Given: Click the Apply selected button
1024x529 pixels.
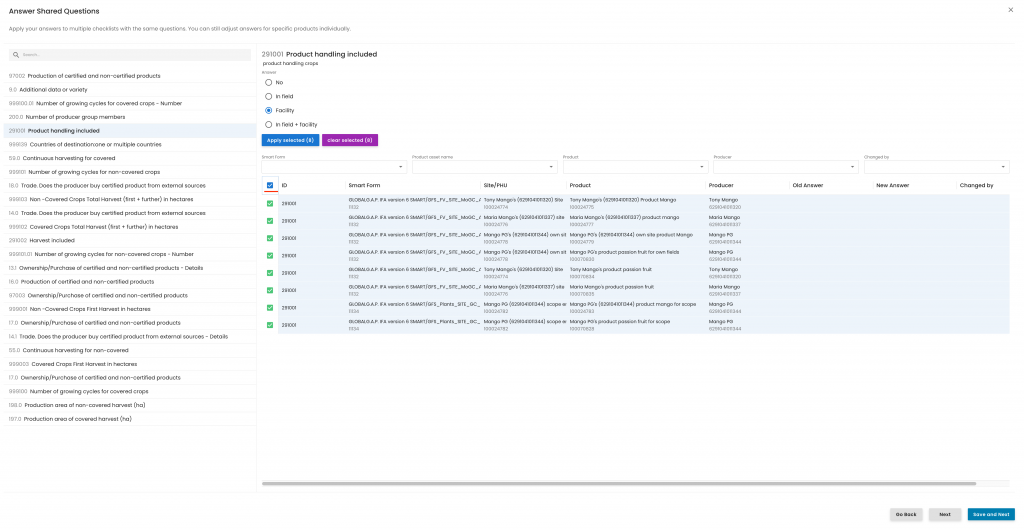Looking at the screenshot, I should click(290, 140).
